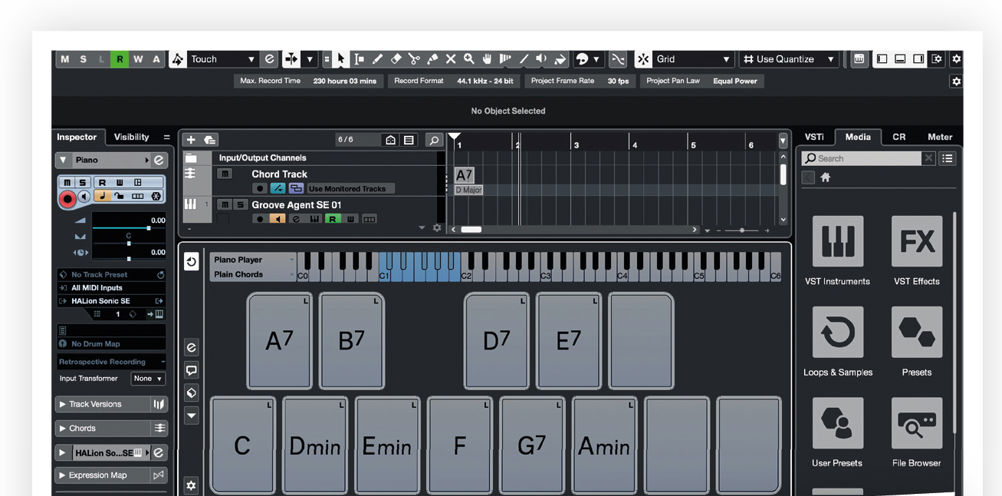This screenshot has height=496, width=1002.
Task: Select the Mute X tool
Action: tap(451, 59)
